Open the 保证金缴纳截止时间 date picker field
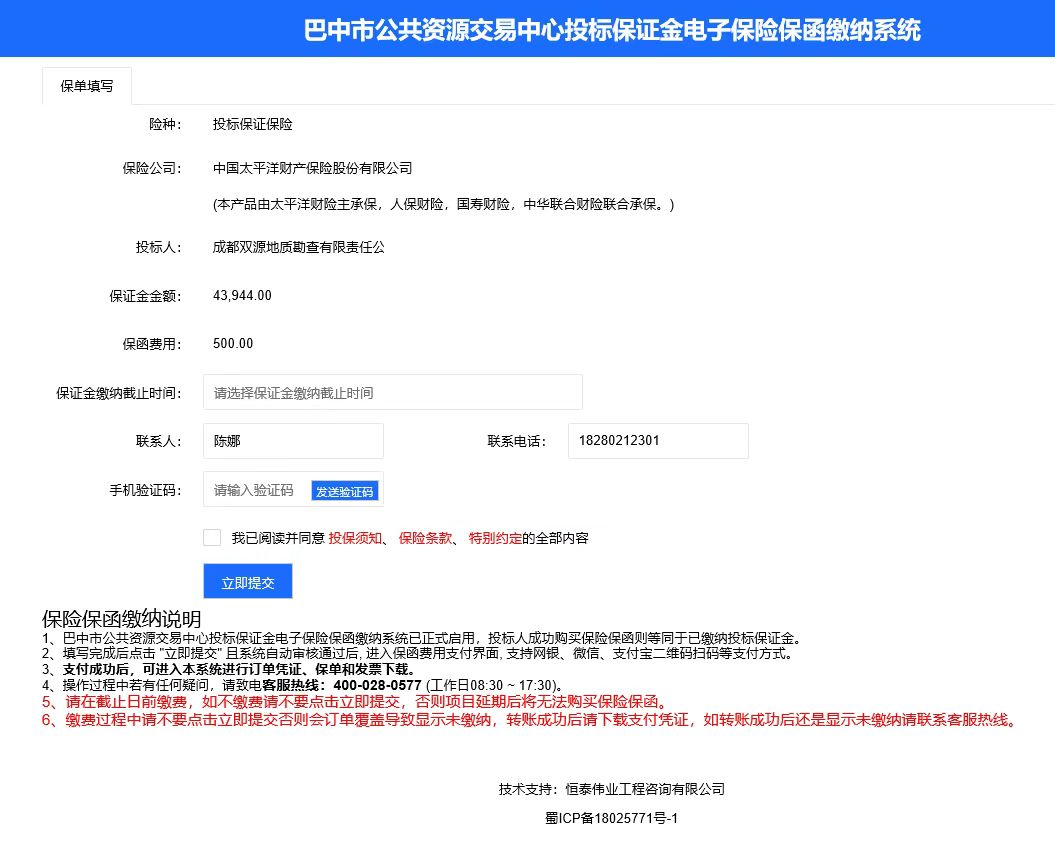Screen dimensions: 1055x844 (x=392, y=393)
